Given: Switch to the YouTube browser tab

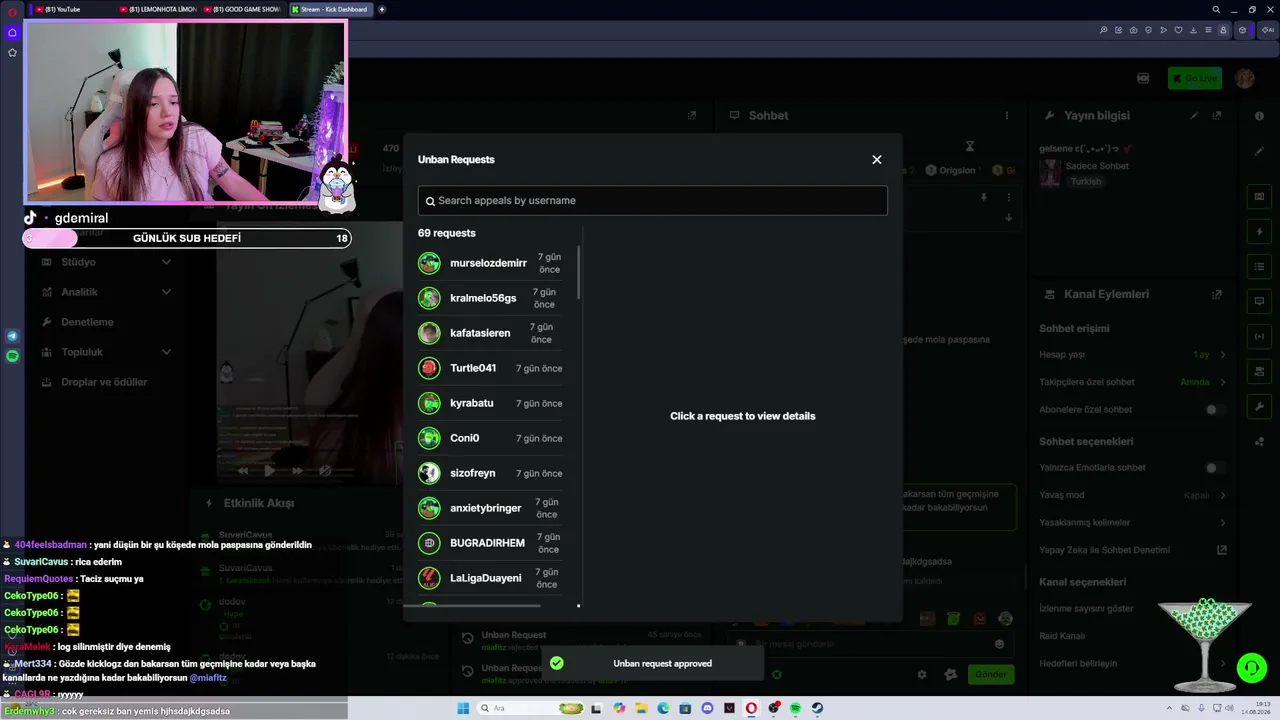Looking at the screenshot, I should [x=74, y=9].
